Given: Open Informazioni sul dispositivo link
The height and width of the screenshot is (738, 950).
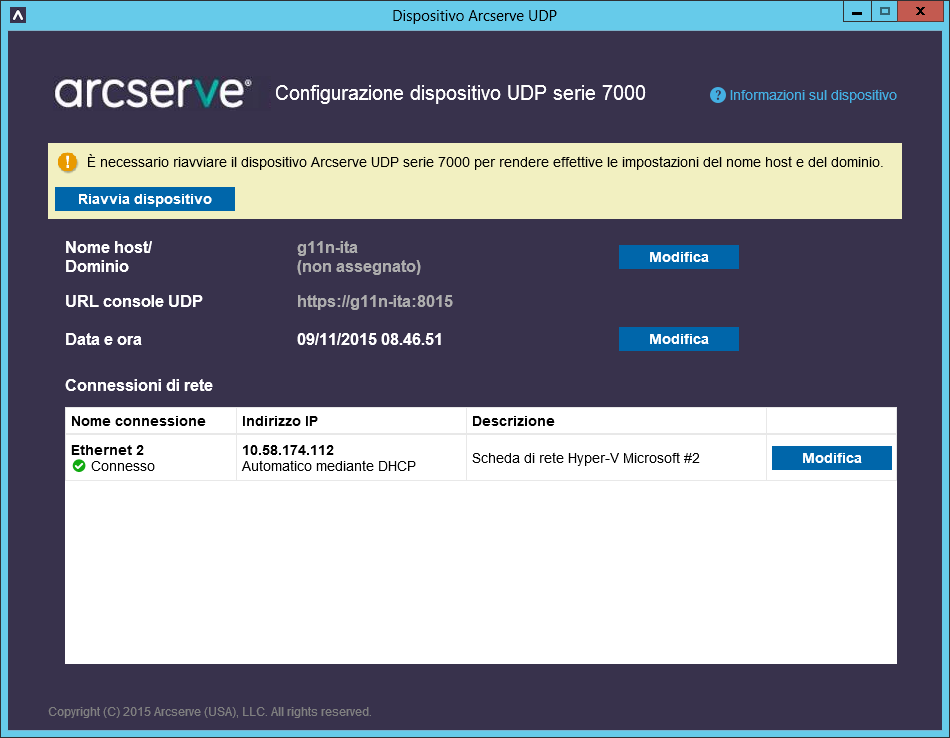Looking at the screenshot, I should (x=812, y=95).
